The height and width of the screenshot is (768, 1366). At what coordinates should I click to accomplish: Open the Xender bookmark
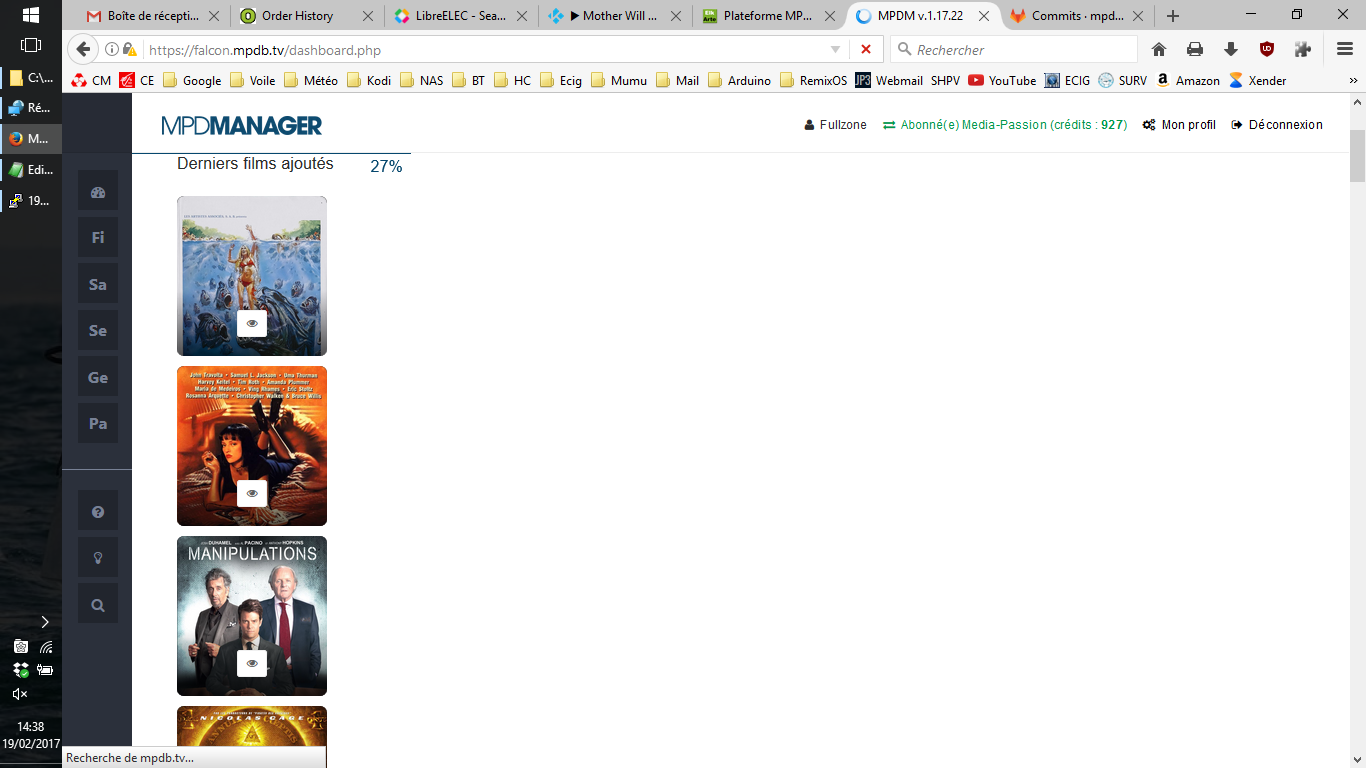(1257, 81)
